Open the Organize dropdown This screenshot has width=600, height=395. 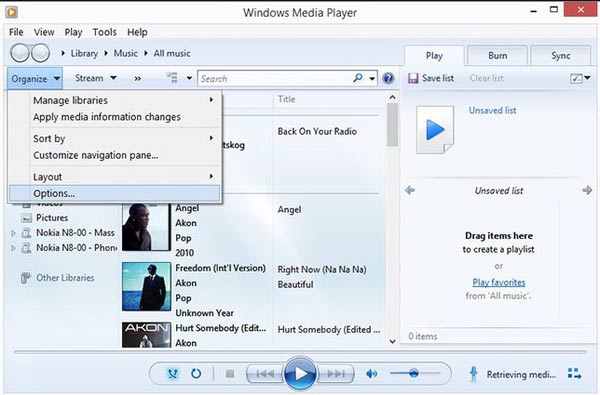(x=35, y=78)
